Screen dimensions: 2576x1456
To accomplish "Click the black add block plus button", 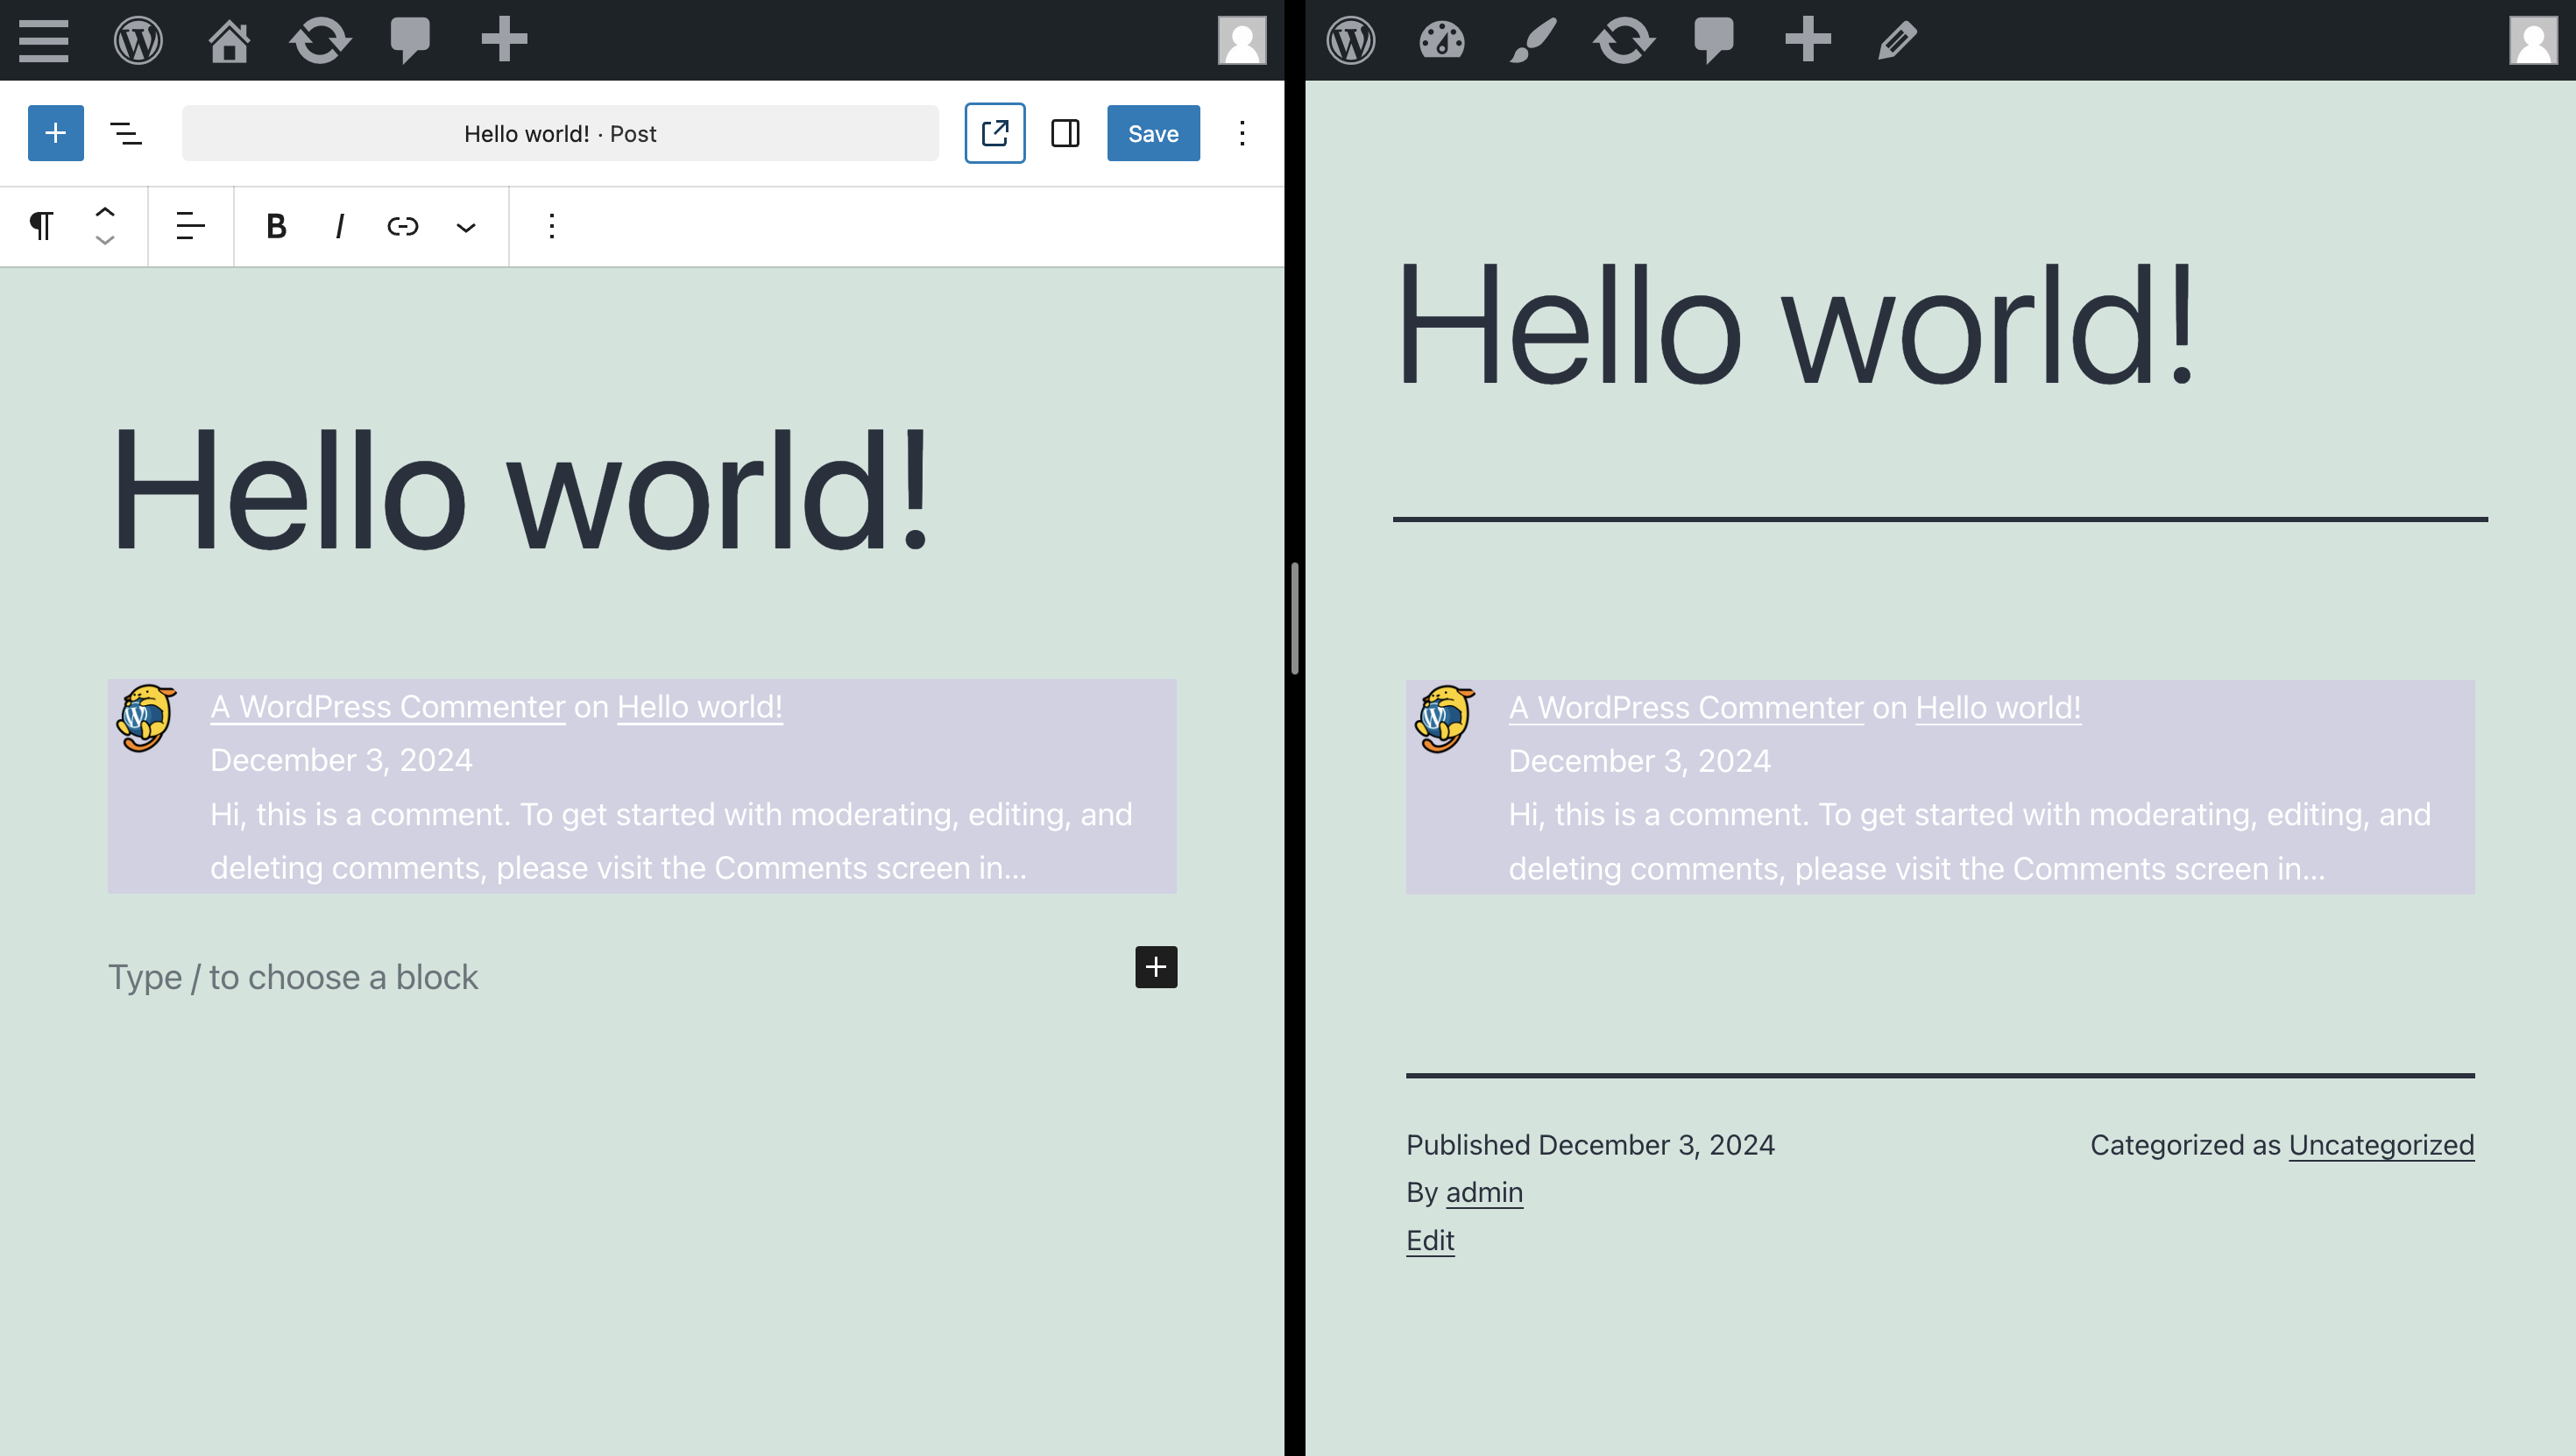I will click(1156, 967).
